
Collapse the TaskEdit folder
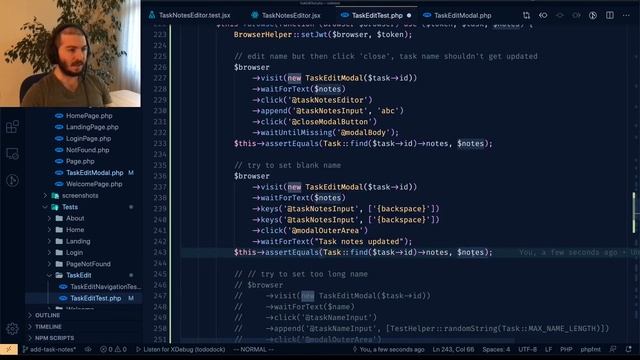49,276
